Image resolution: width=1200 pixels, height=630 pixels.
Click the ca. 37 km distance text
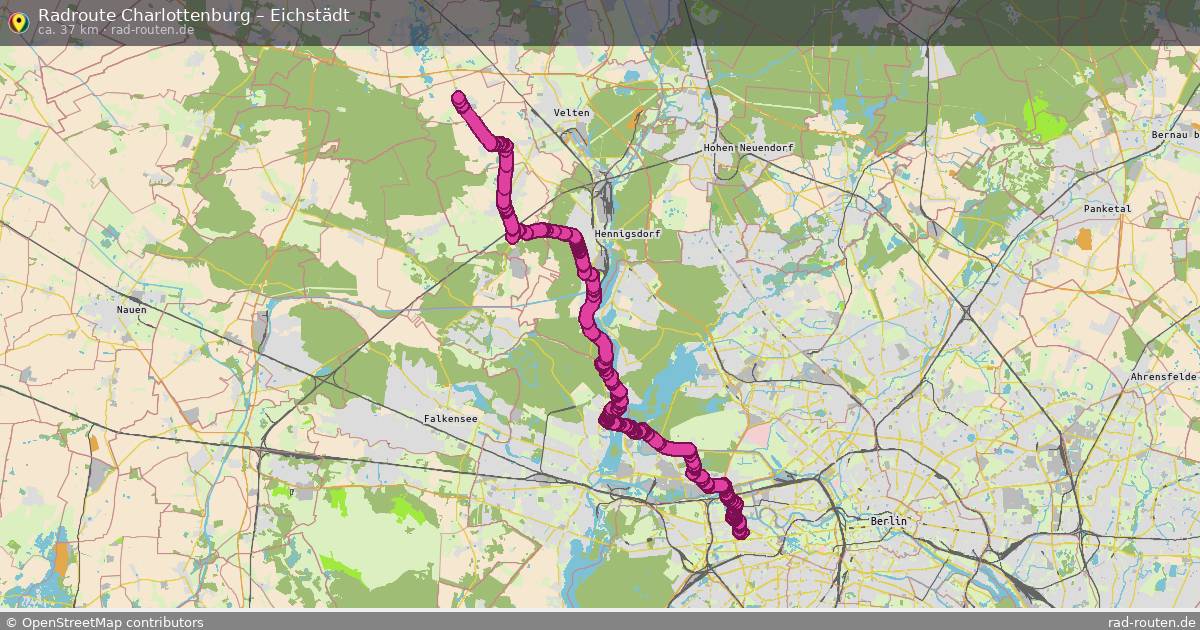point(68,30)
